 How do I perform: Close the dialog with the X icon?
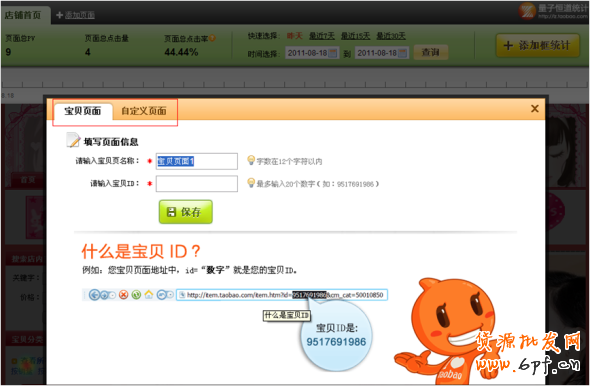coord(534,109)
